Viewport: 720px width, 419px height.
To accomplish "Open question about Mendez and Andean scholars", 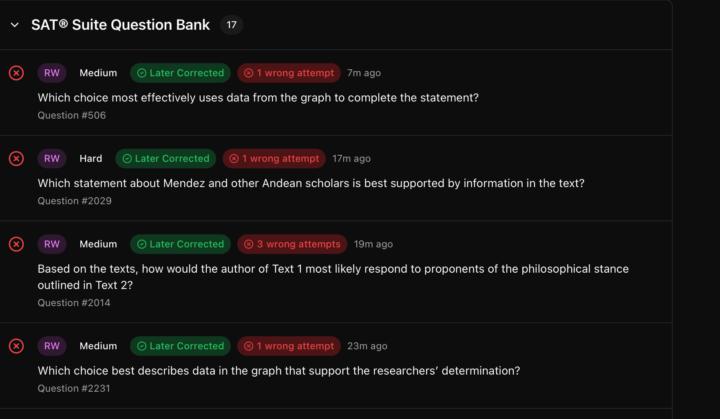I will pyautogui.click(x=311, y=183).
